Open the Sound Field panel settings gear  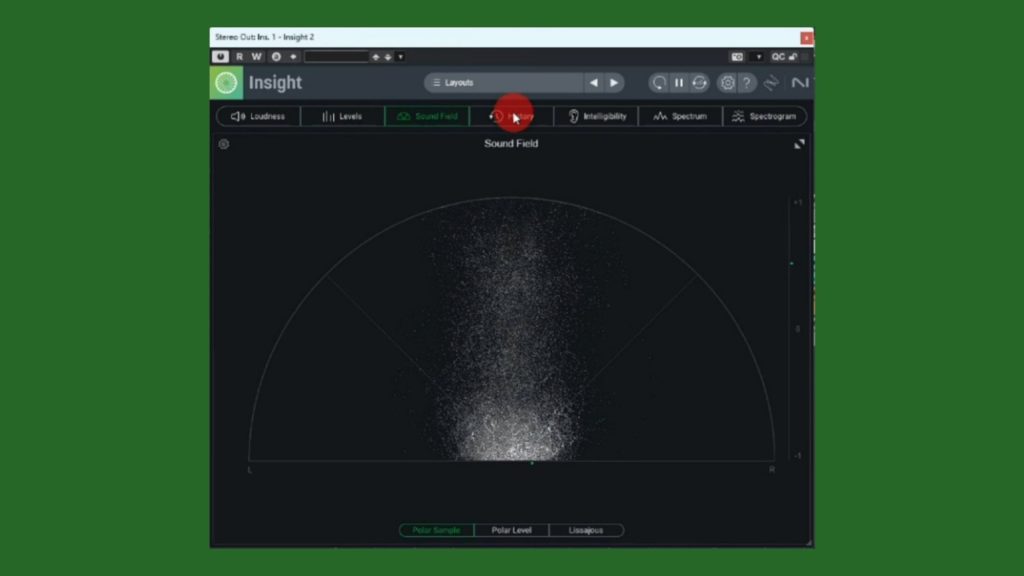[224, 144]
